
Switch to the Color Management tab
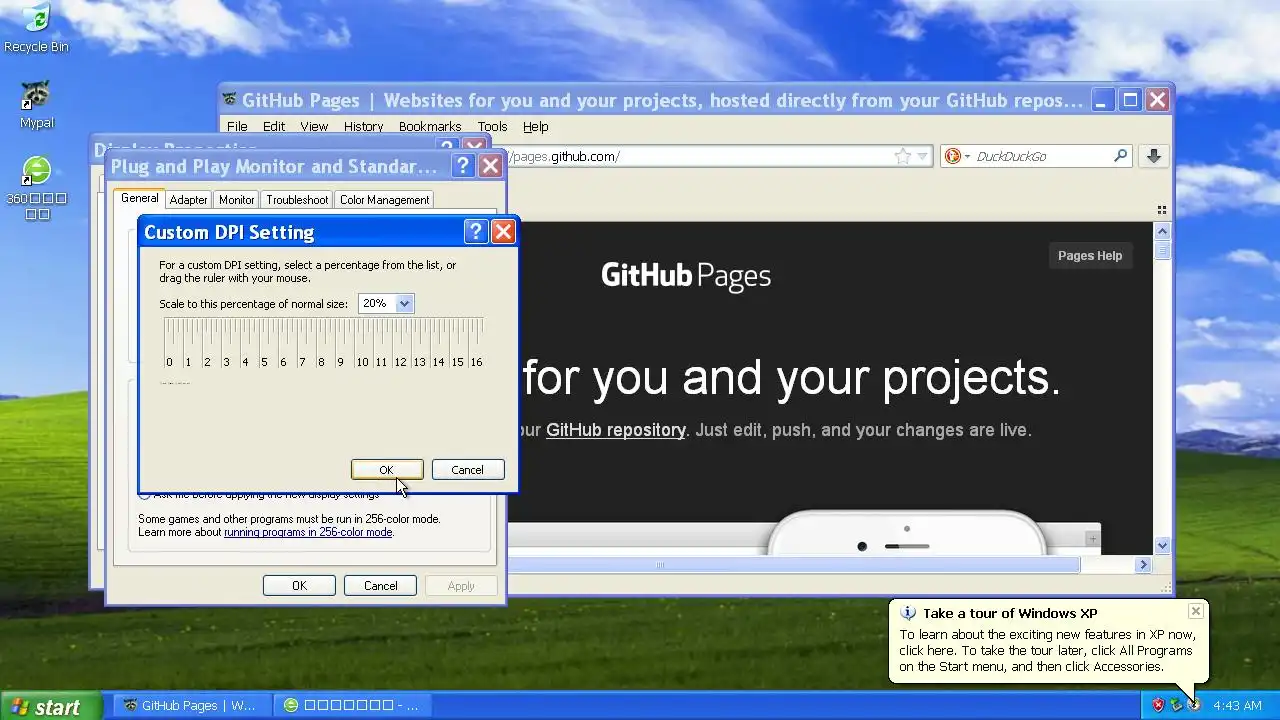pos(384,200)
